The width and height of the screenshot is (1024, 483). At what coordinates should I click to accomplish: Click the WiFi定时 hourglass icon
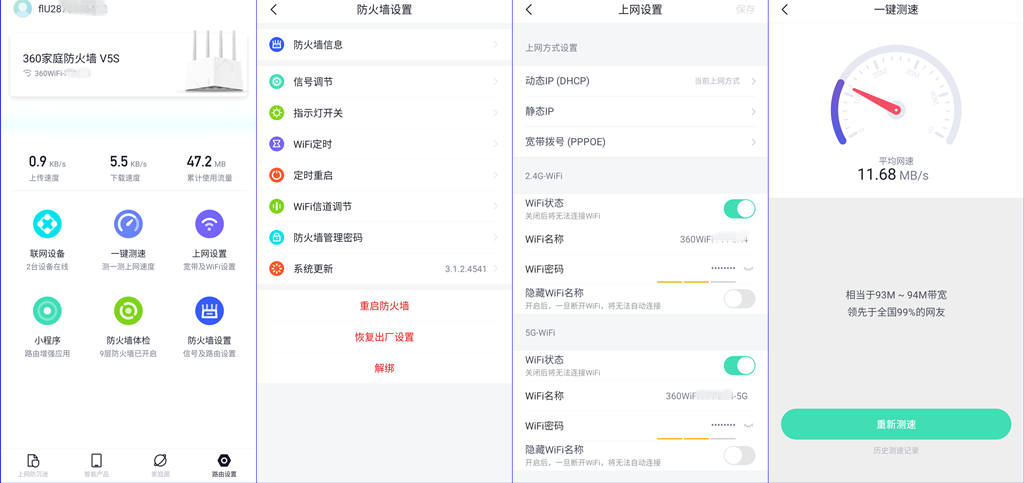(277, 144)
